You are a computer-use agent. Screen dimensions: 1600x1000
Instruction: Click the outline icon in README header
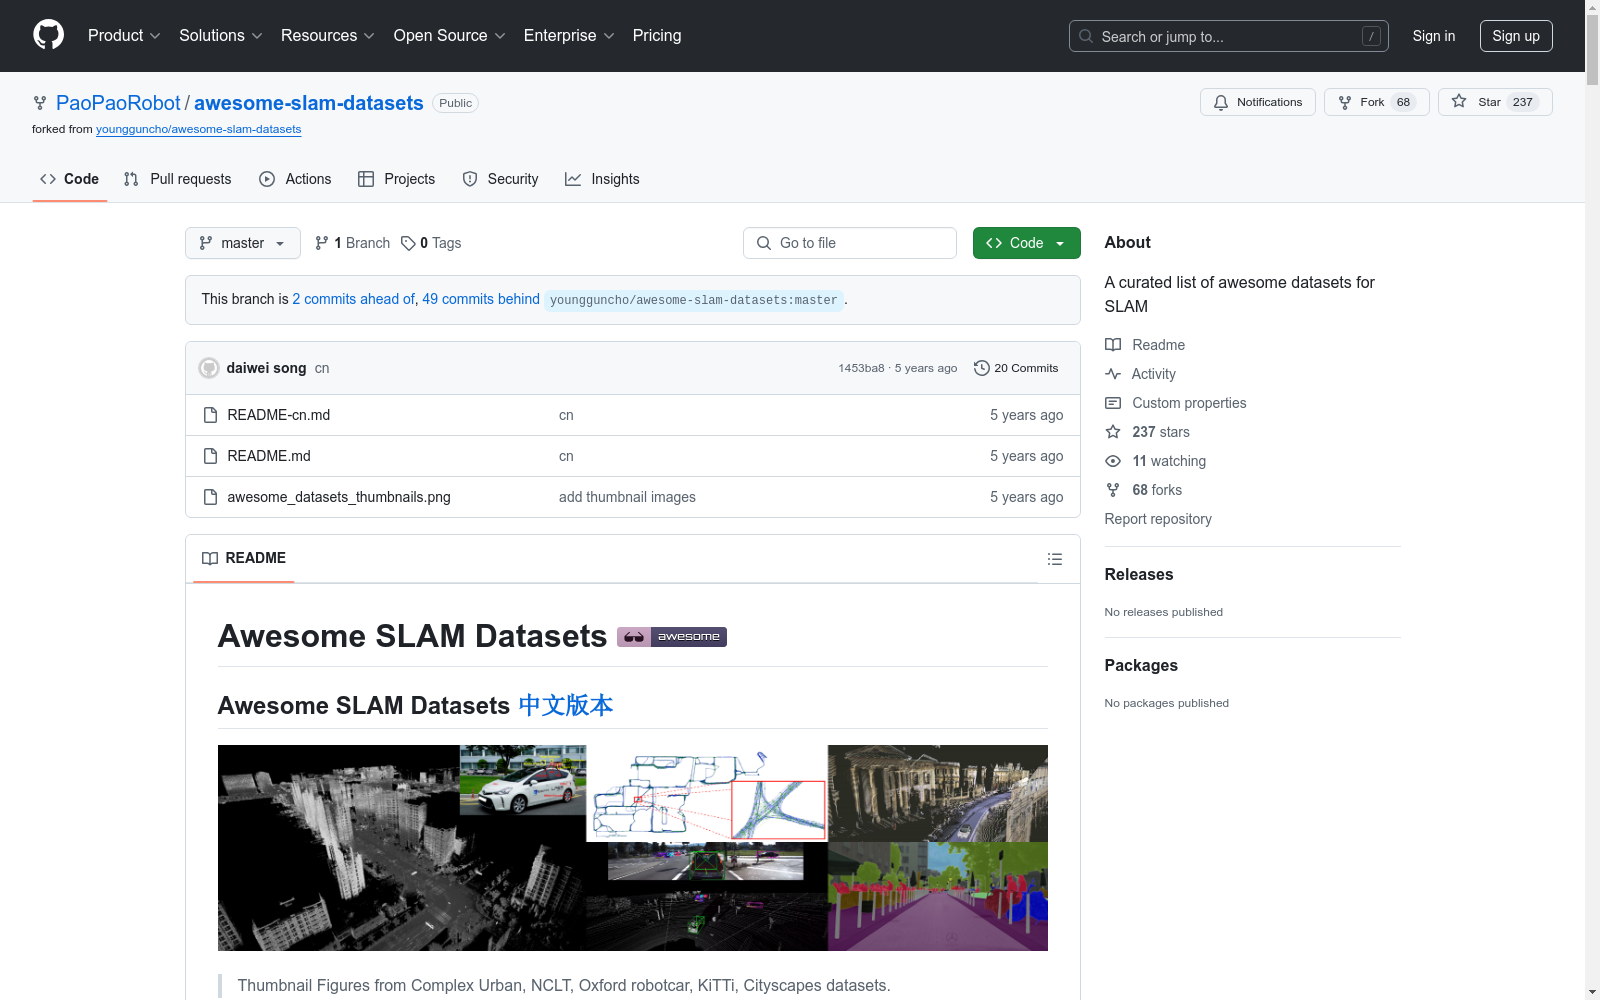[x=1055, y=559]
